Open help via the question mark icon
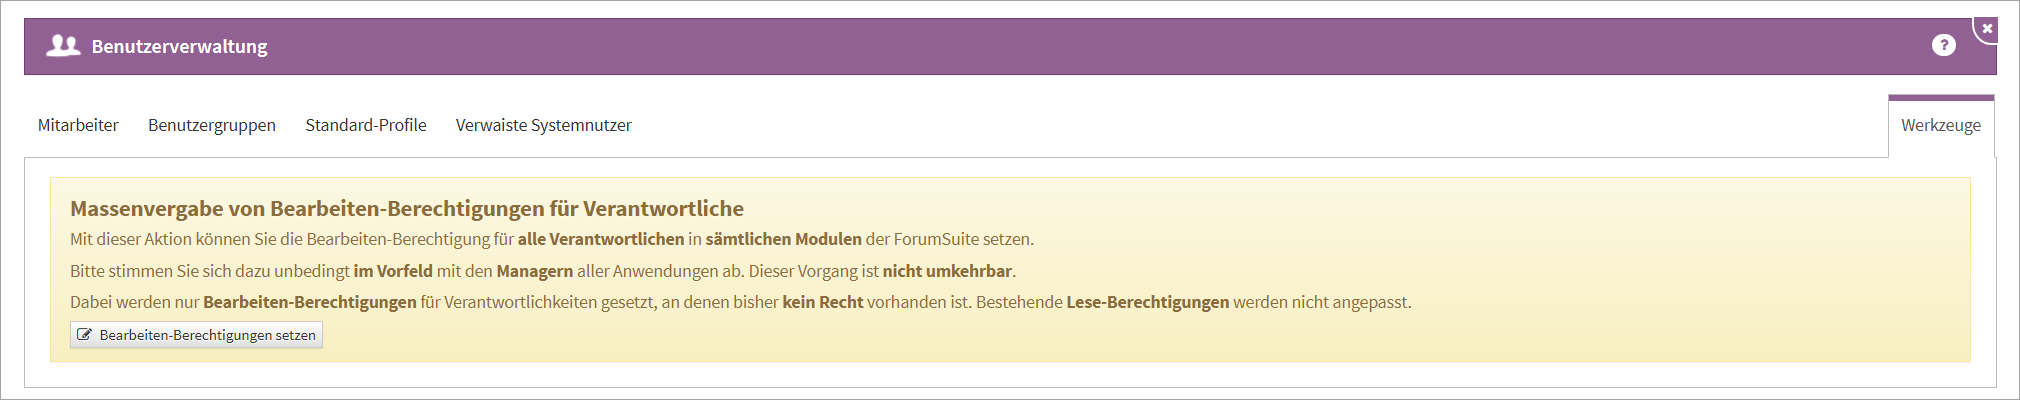This screenshot has height=400, width=2020. 1943,45
